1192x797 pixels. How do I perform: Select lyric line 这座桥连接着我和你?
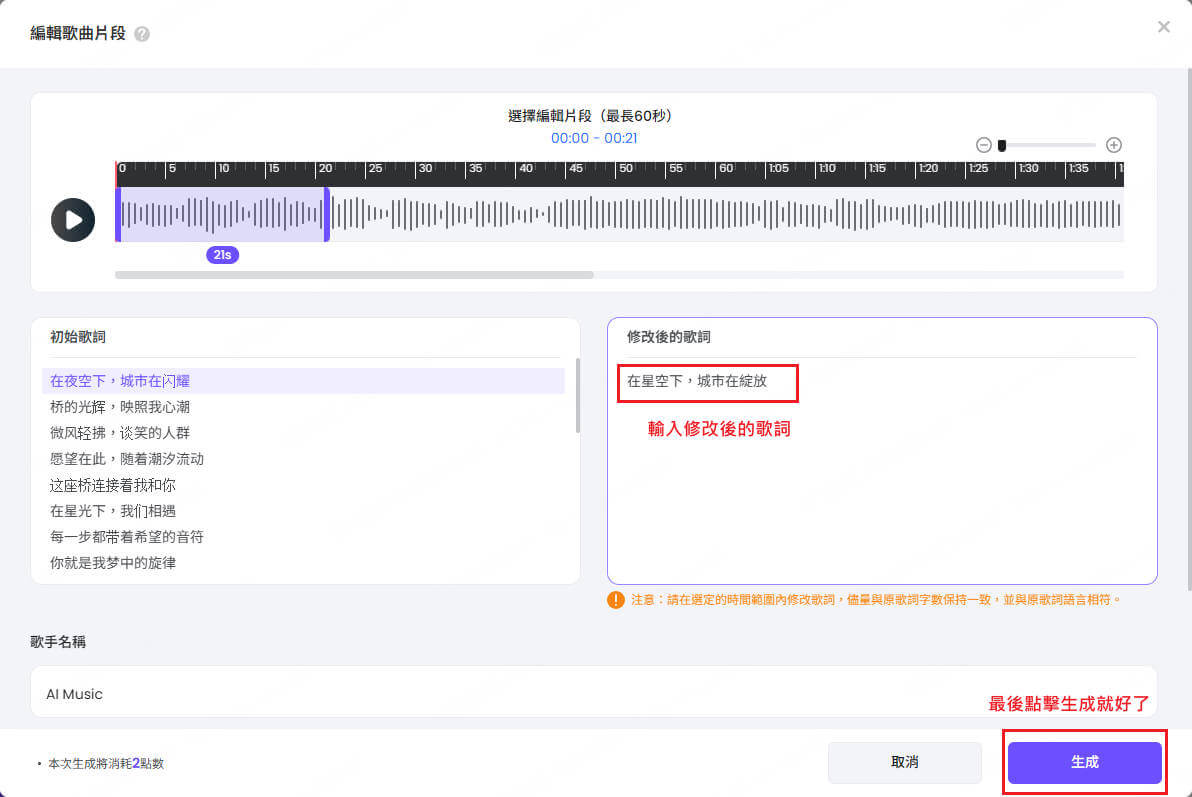(x=113, y=485)
